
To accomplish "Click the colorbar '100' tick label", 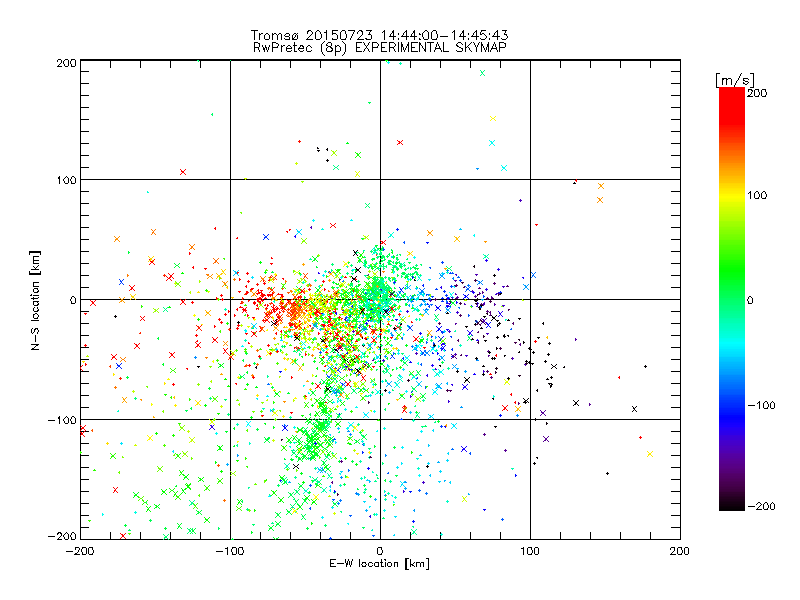I will pyautogui.click(x=757, y=195).
